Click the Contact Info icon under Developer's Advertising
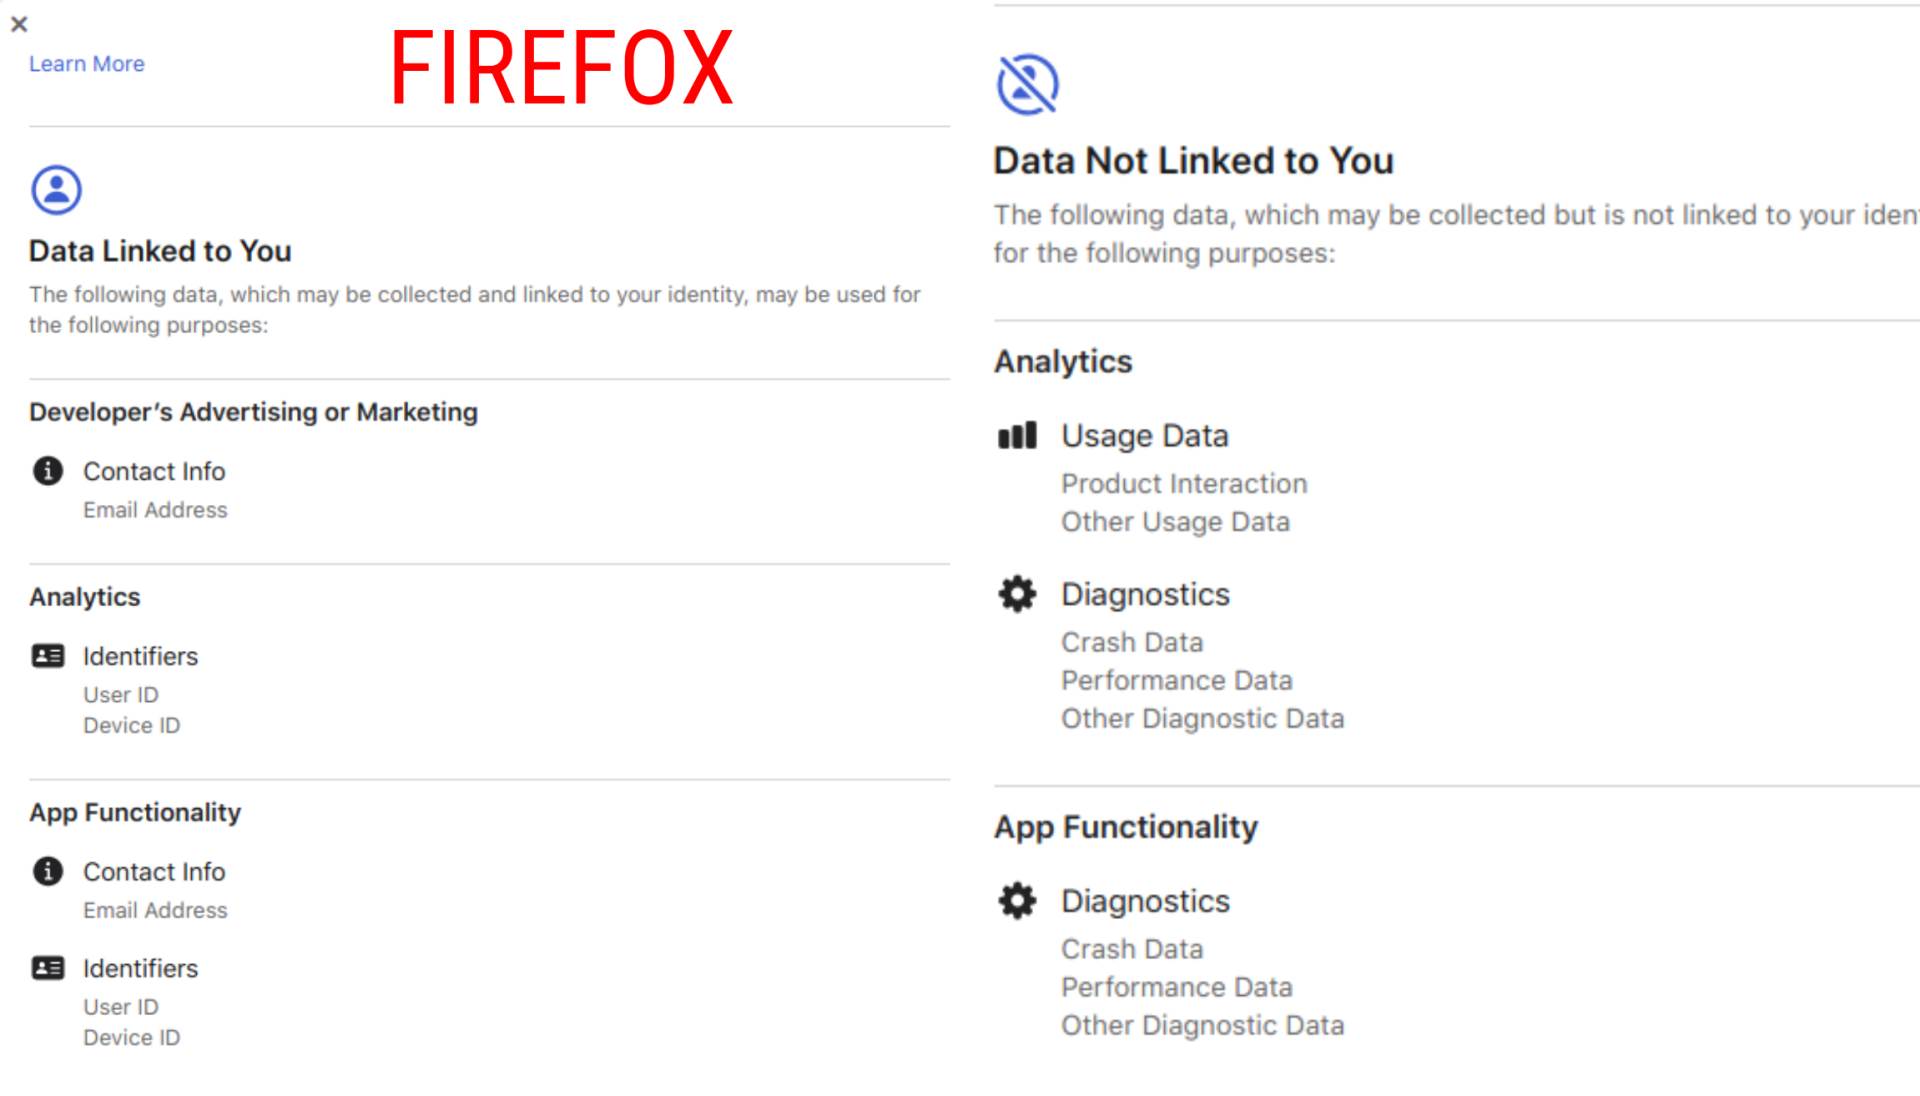Viewport: 1920px width, 1096px height. coord(46,472)
